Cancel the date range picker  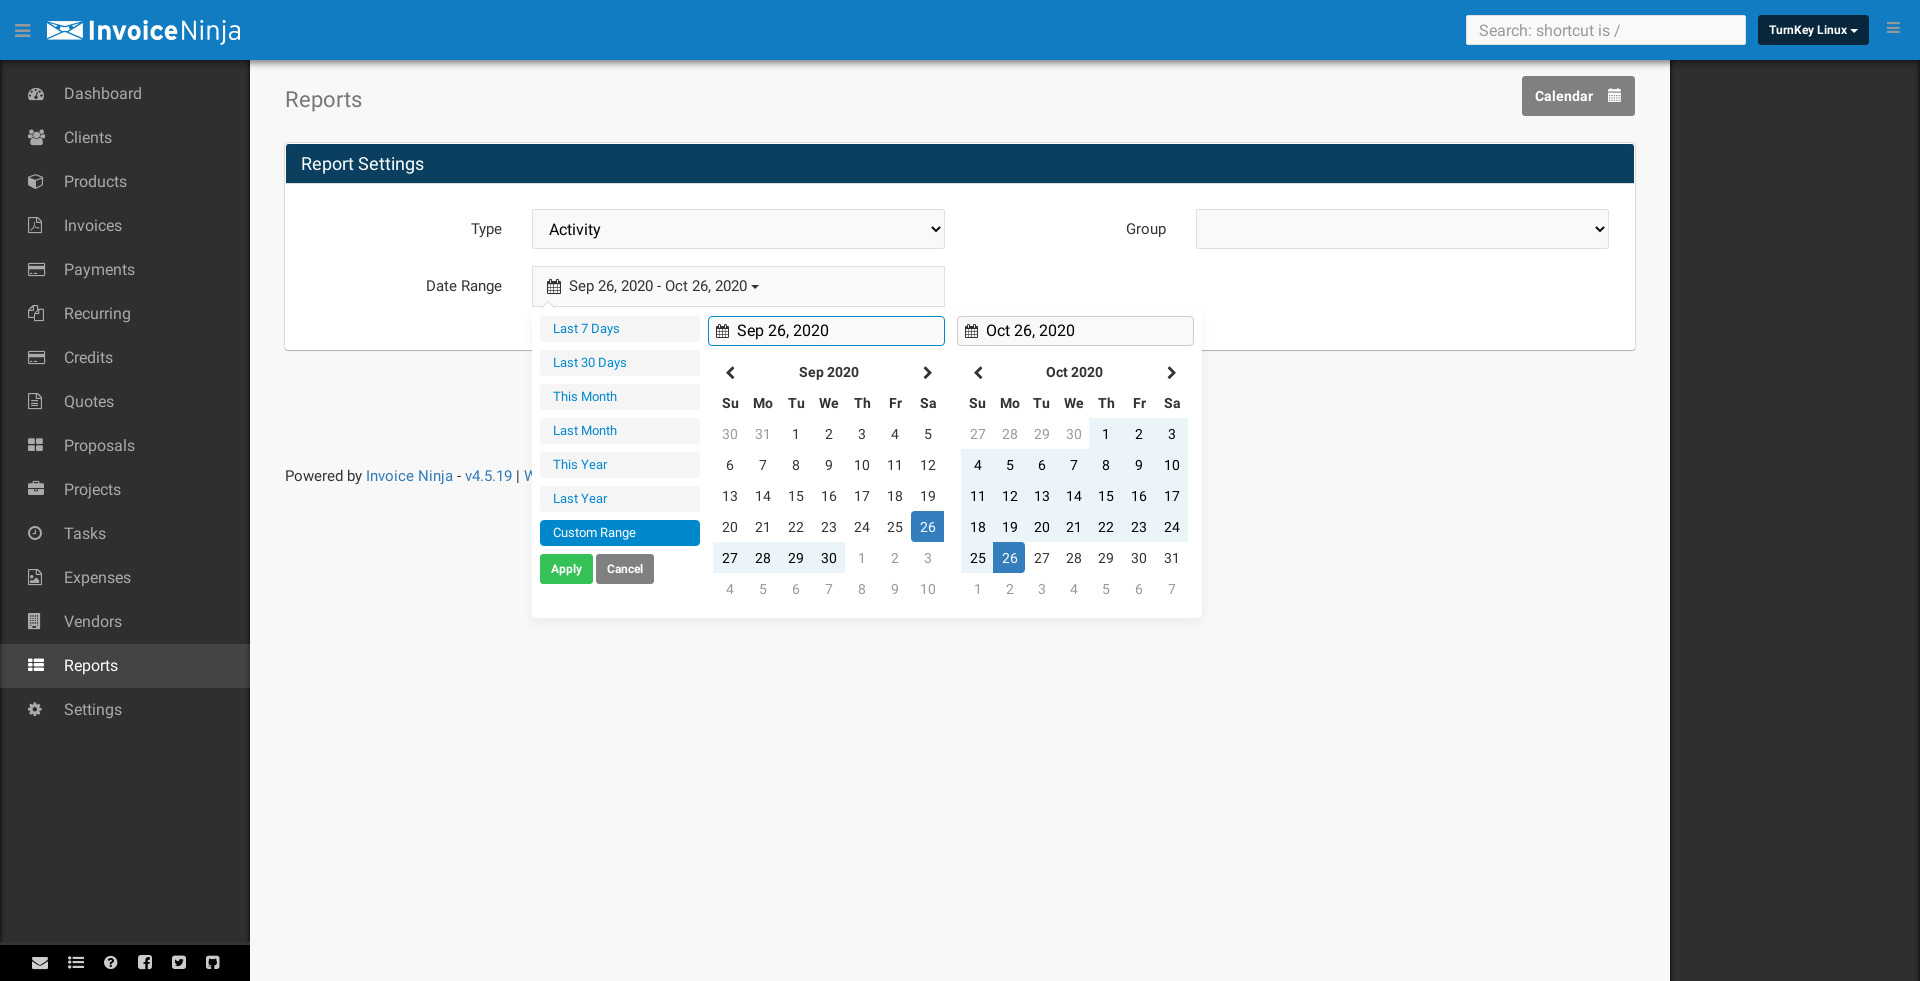(x=624, y=569)
